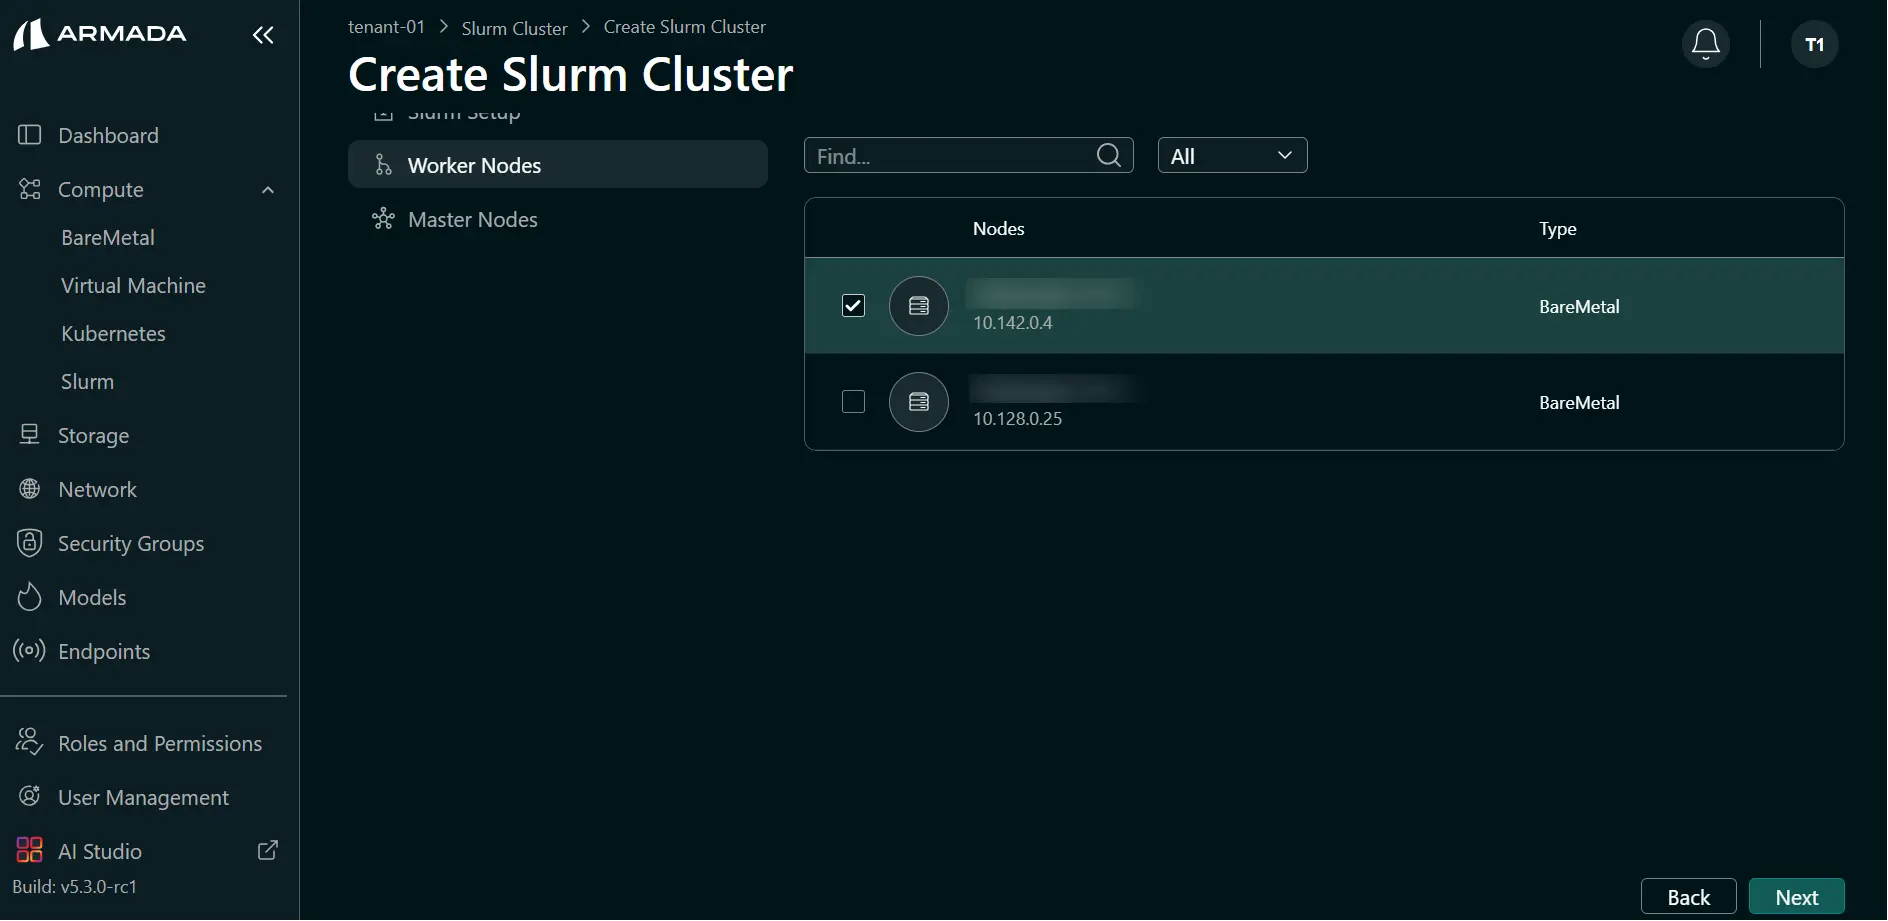Check the node 10.128.0.25 checkbox
1888x921 pixels.
tap(853, 402)
